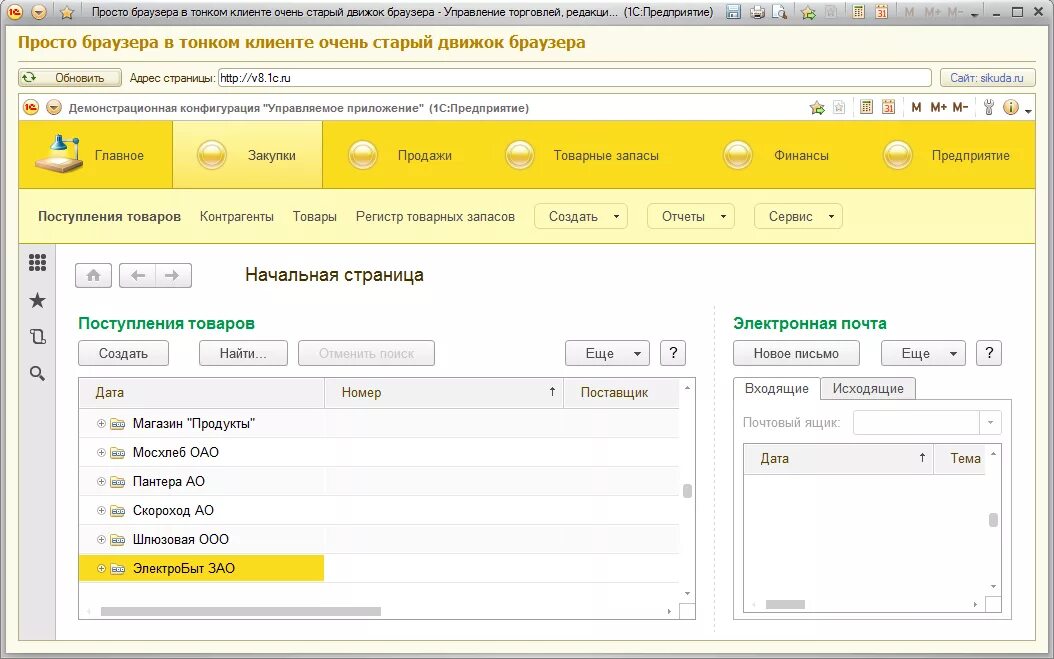Sort by the Номер column header

click(444, 393)
